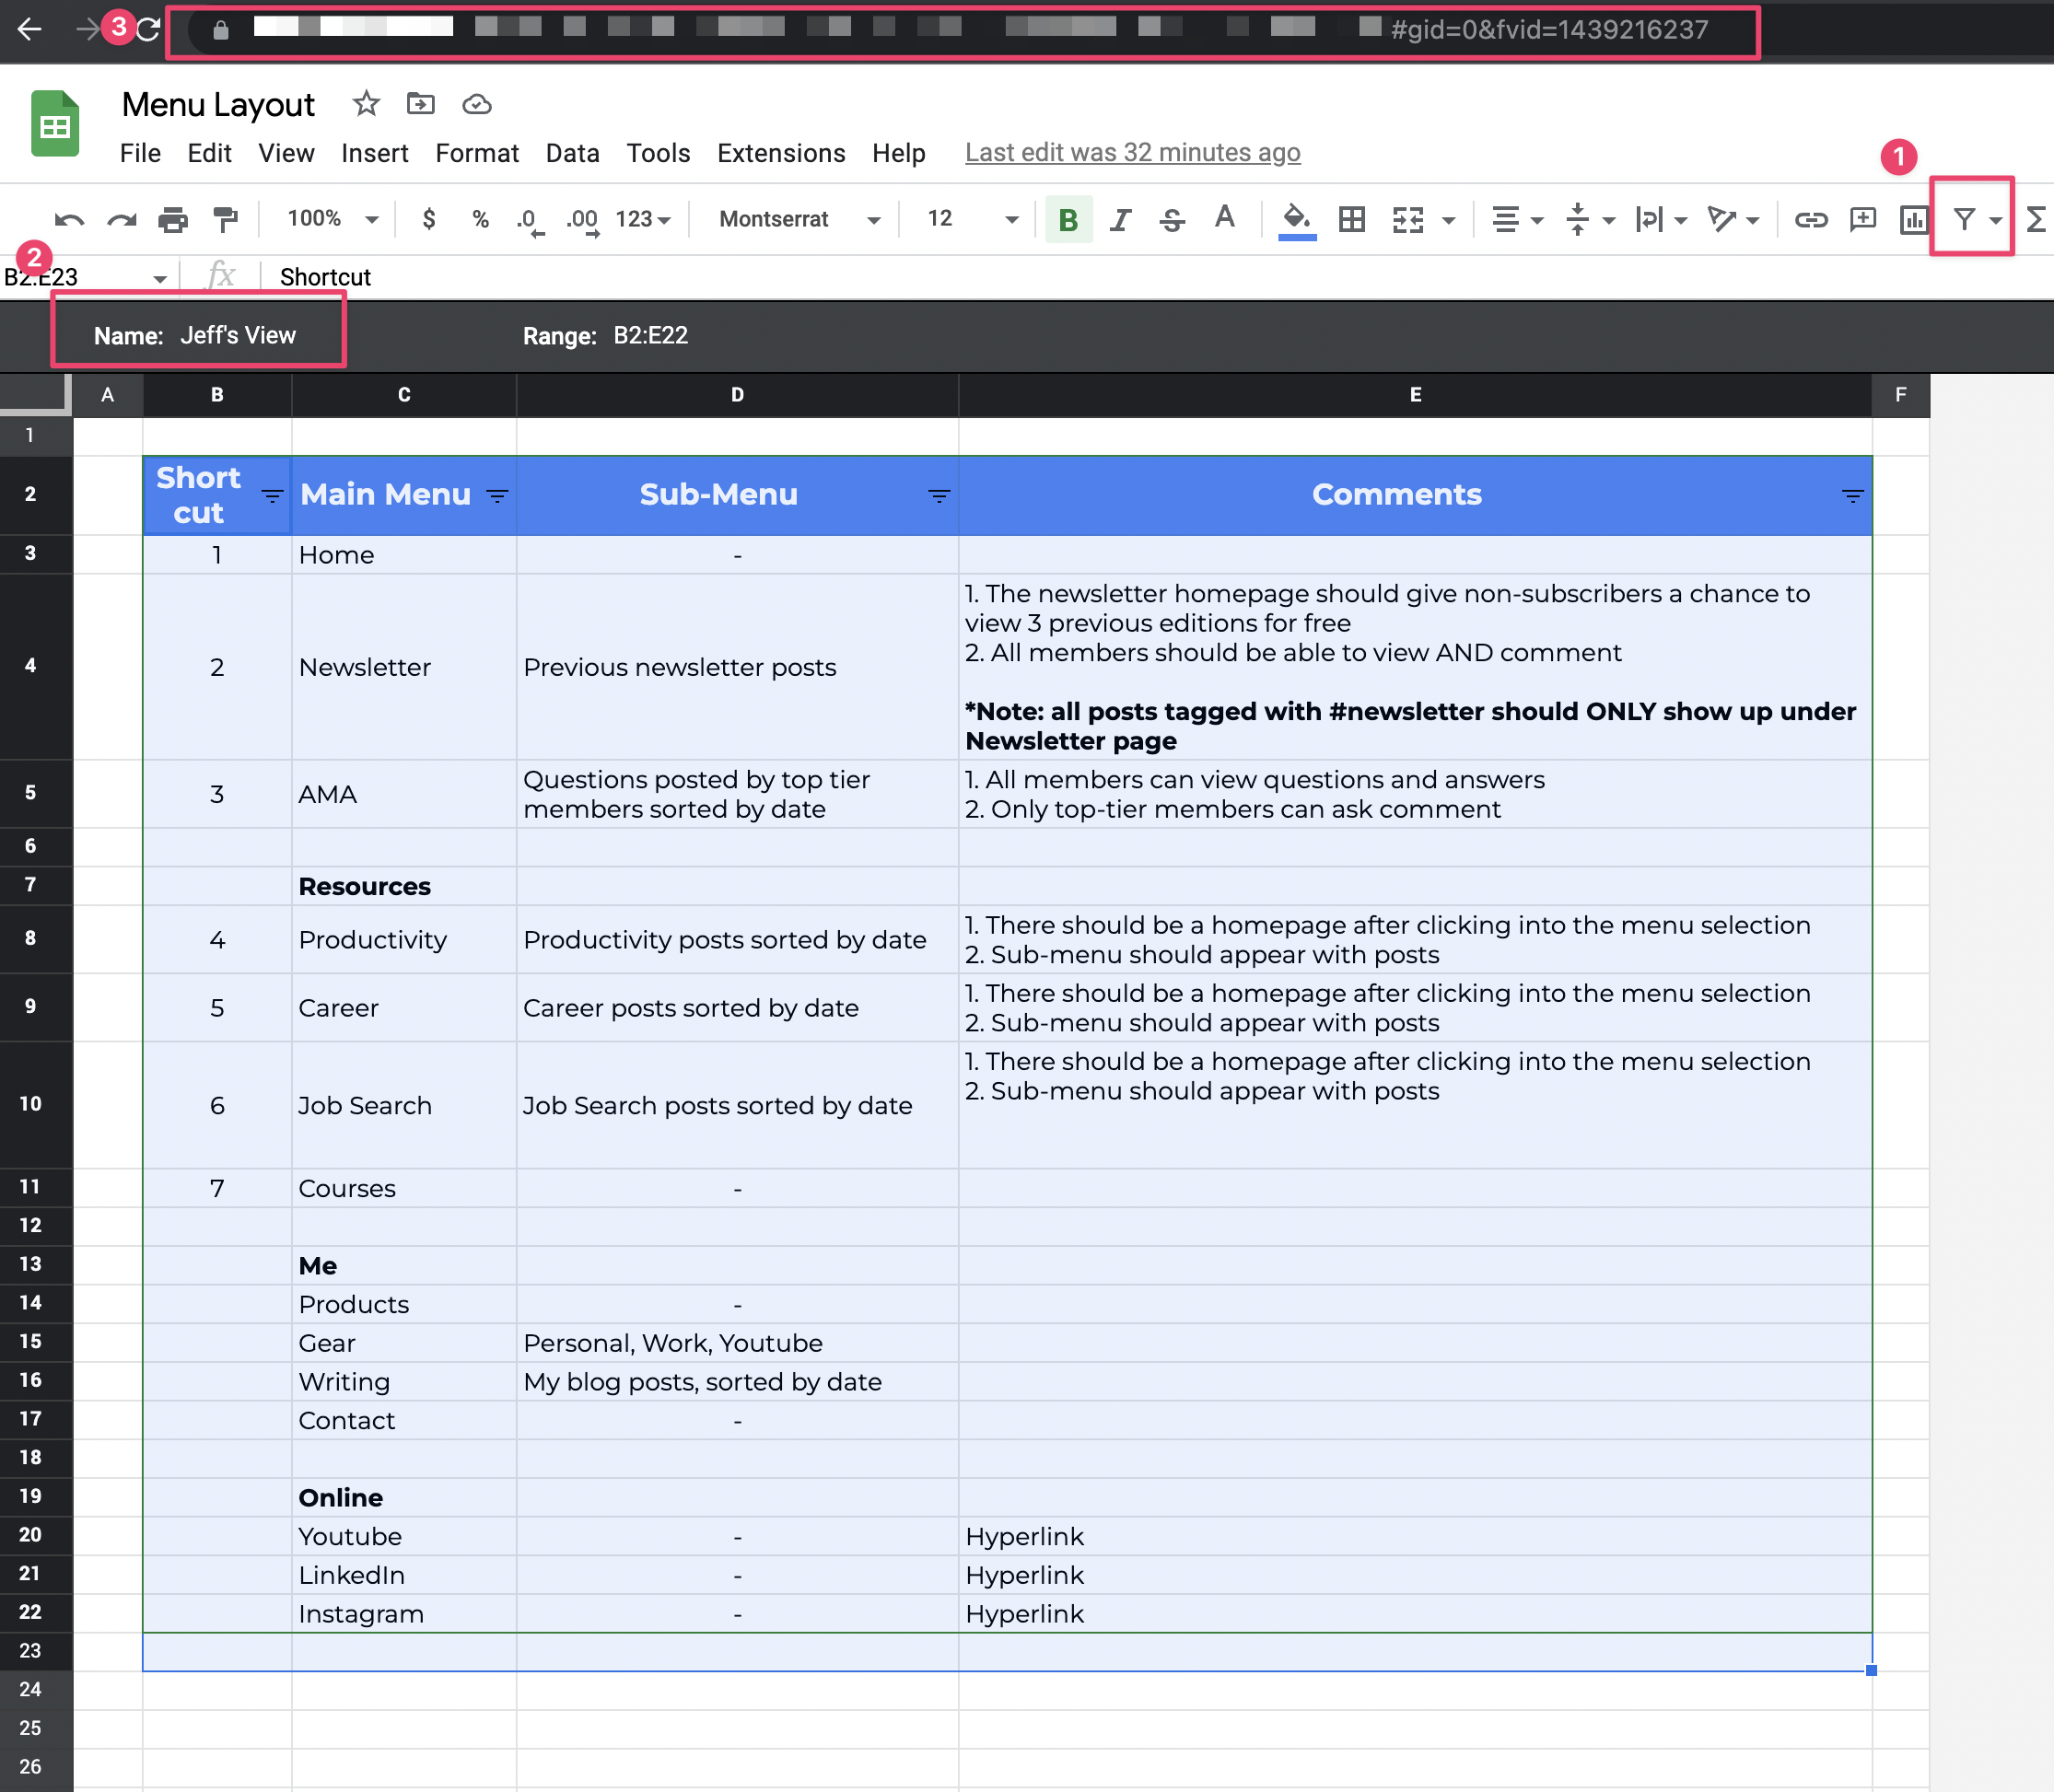Open Vertical align dropdown
This screenshot has width=2054, height=1792.
pyautogui.click(x=1589, y=220)
